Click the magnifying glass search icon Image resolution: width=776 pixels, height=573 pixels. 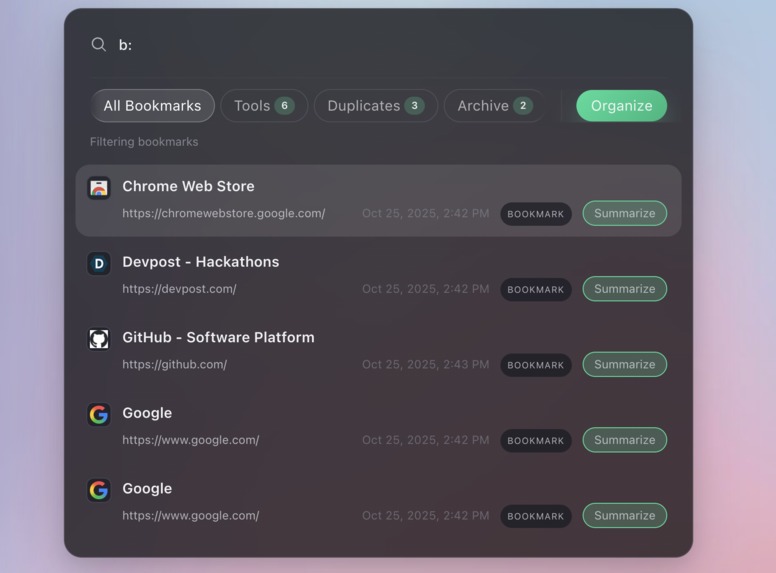pos(98,45)
